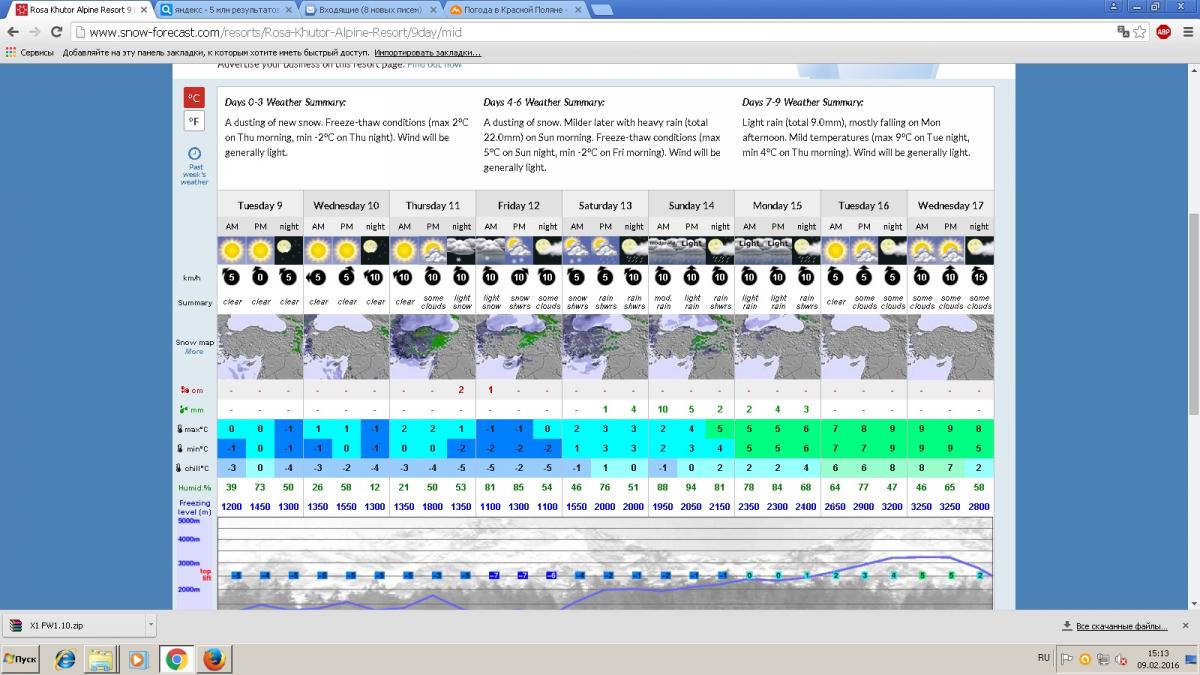The image size is (1200, 675).
Task: Click the Tuesday 9 AM wind speed icon
Action: (232, 276)
